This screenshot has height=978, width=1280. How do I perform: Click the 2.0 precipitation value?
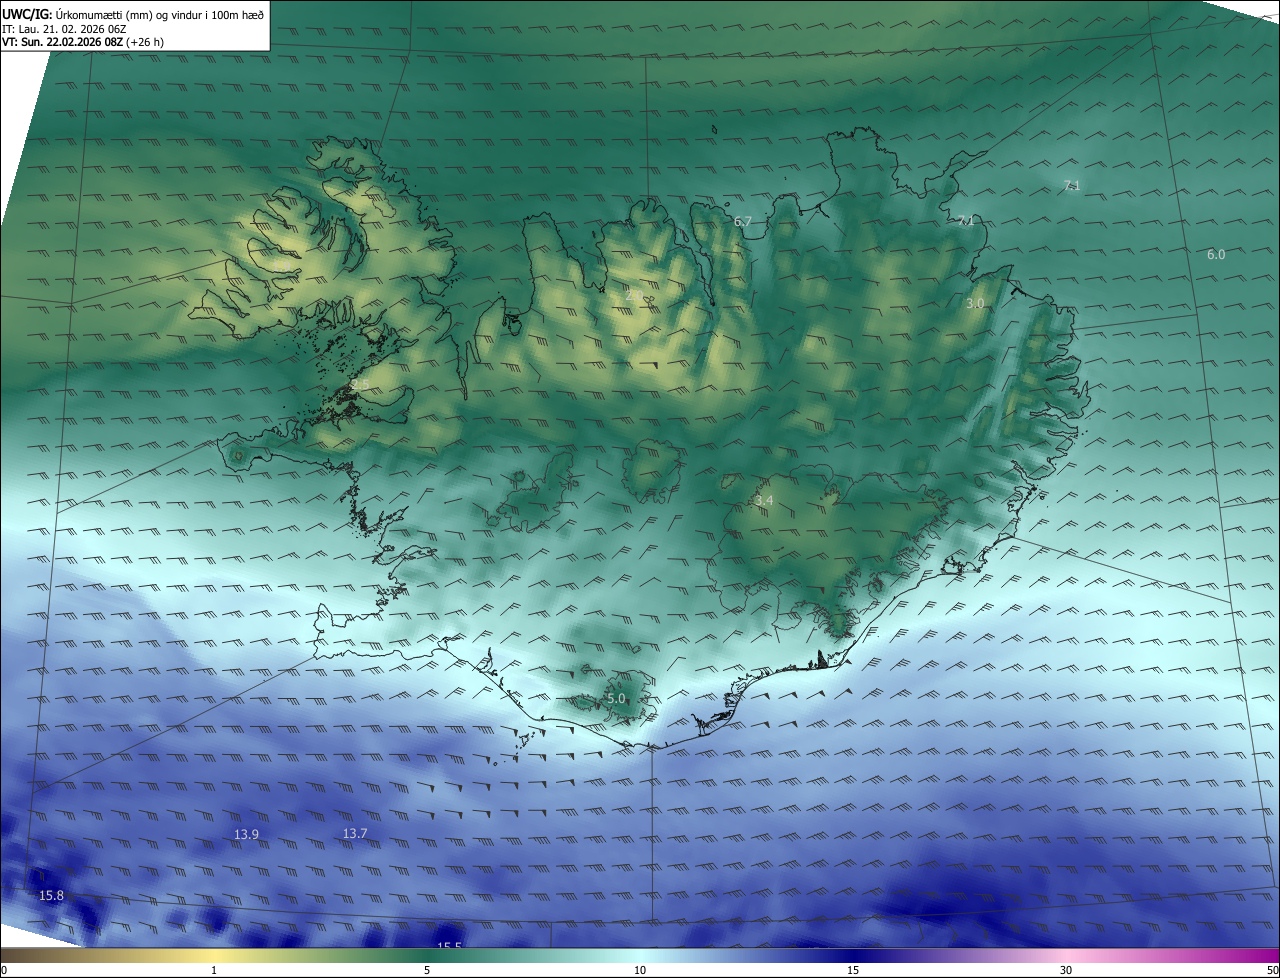click(x=634, y=296)
